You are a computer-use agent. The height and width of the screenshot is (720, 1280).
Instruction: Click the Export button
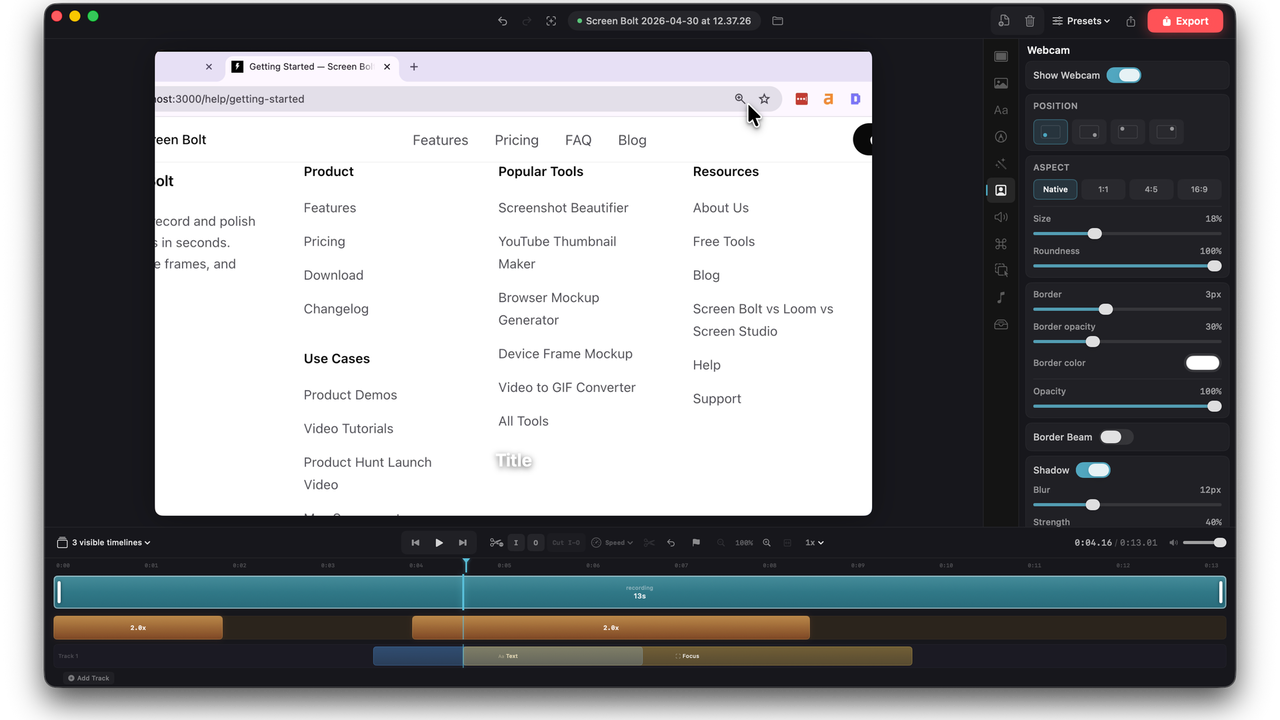[x=1185, y=21]
